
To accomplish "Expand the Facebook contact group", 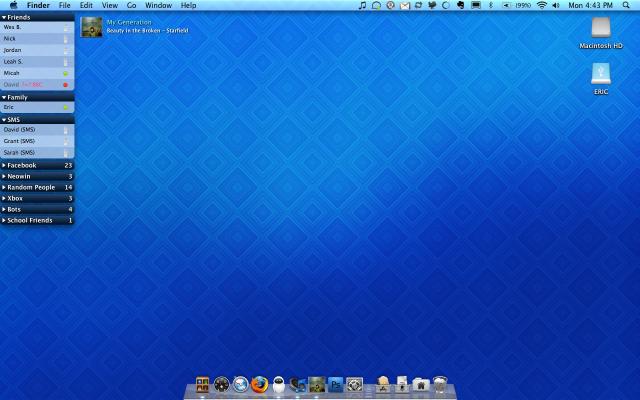I will coord(22,165).
